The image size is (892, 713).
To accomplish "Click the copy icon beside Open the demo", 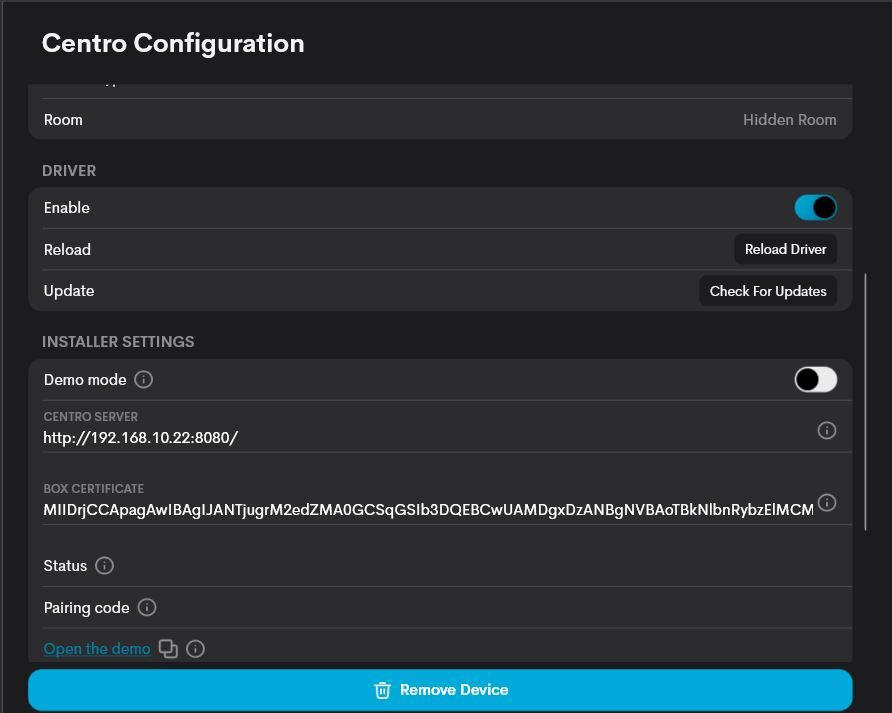I will (x=168, y=649).
